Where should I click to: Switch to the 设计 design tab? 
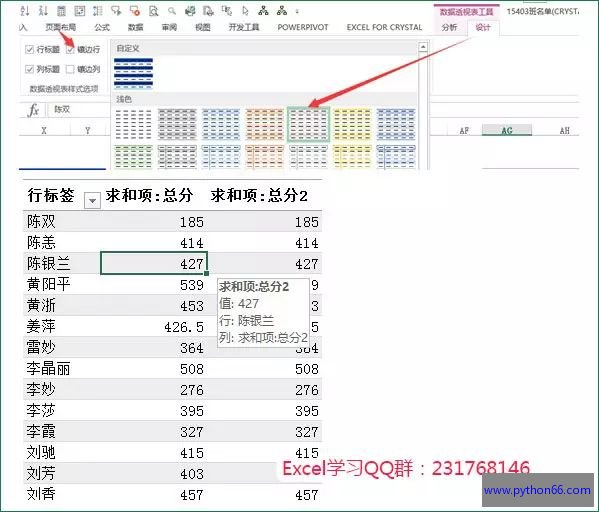(x=483, y=27)
